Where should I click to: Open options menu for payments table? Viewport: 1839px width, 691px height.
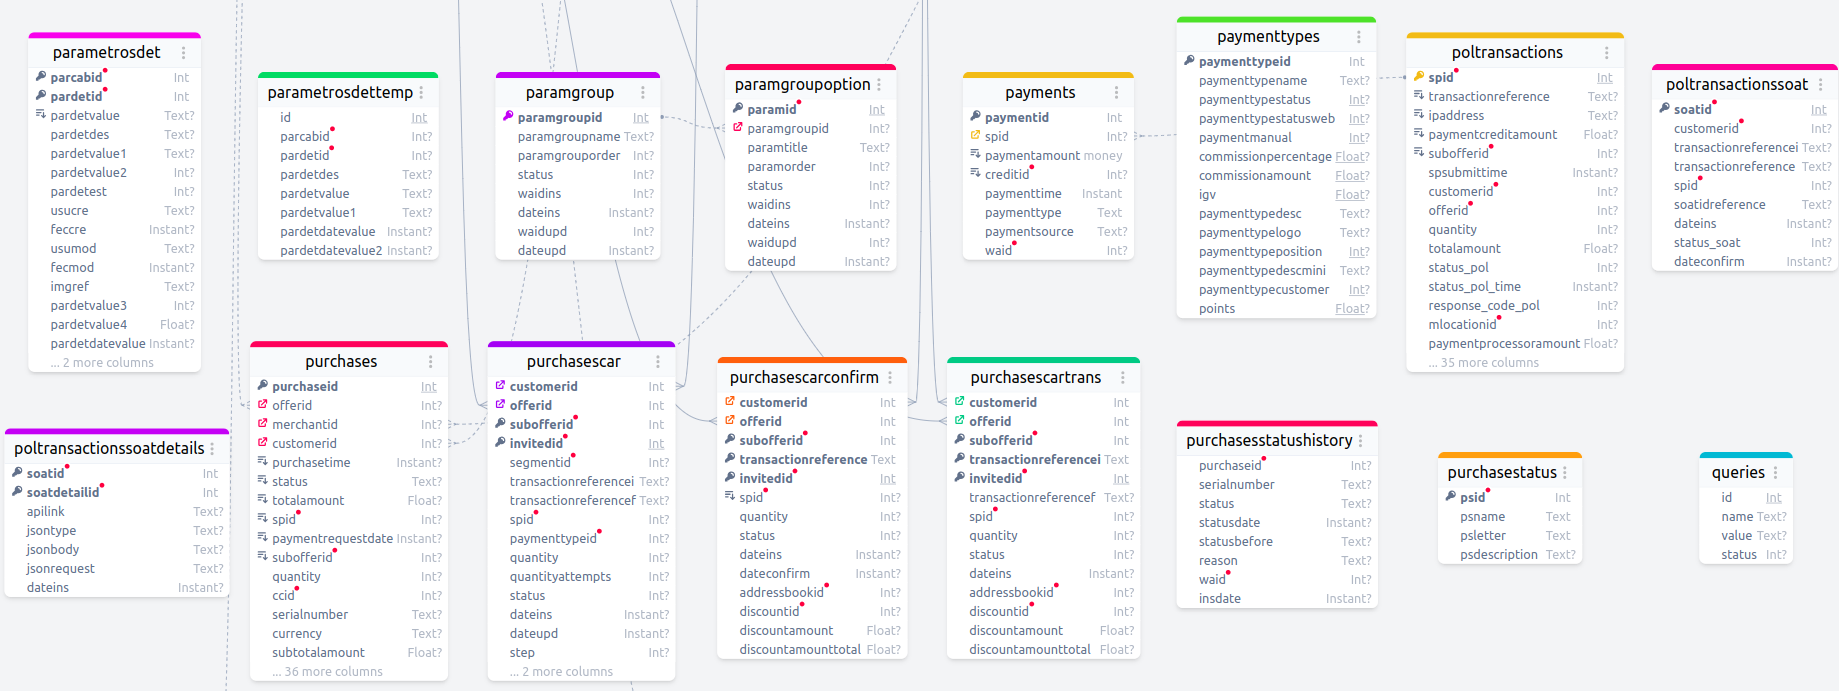tap(1117, 93)
